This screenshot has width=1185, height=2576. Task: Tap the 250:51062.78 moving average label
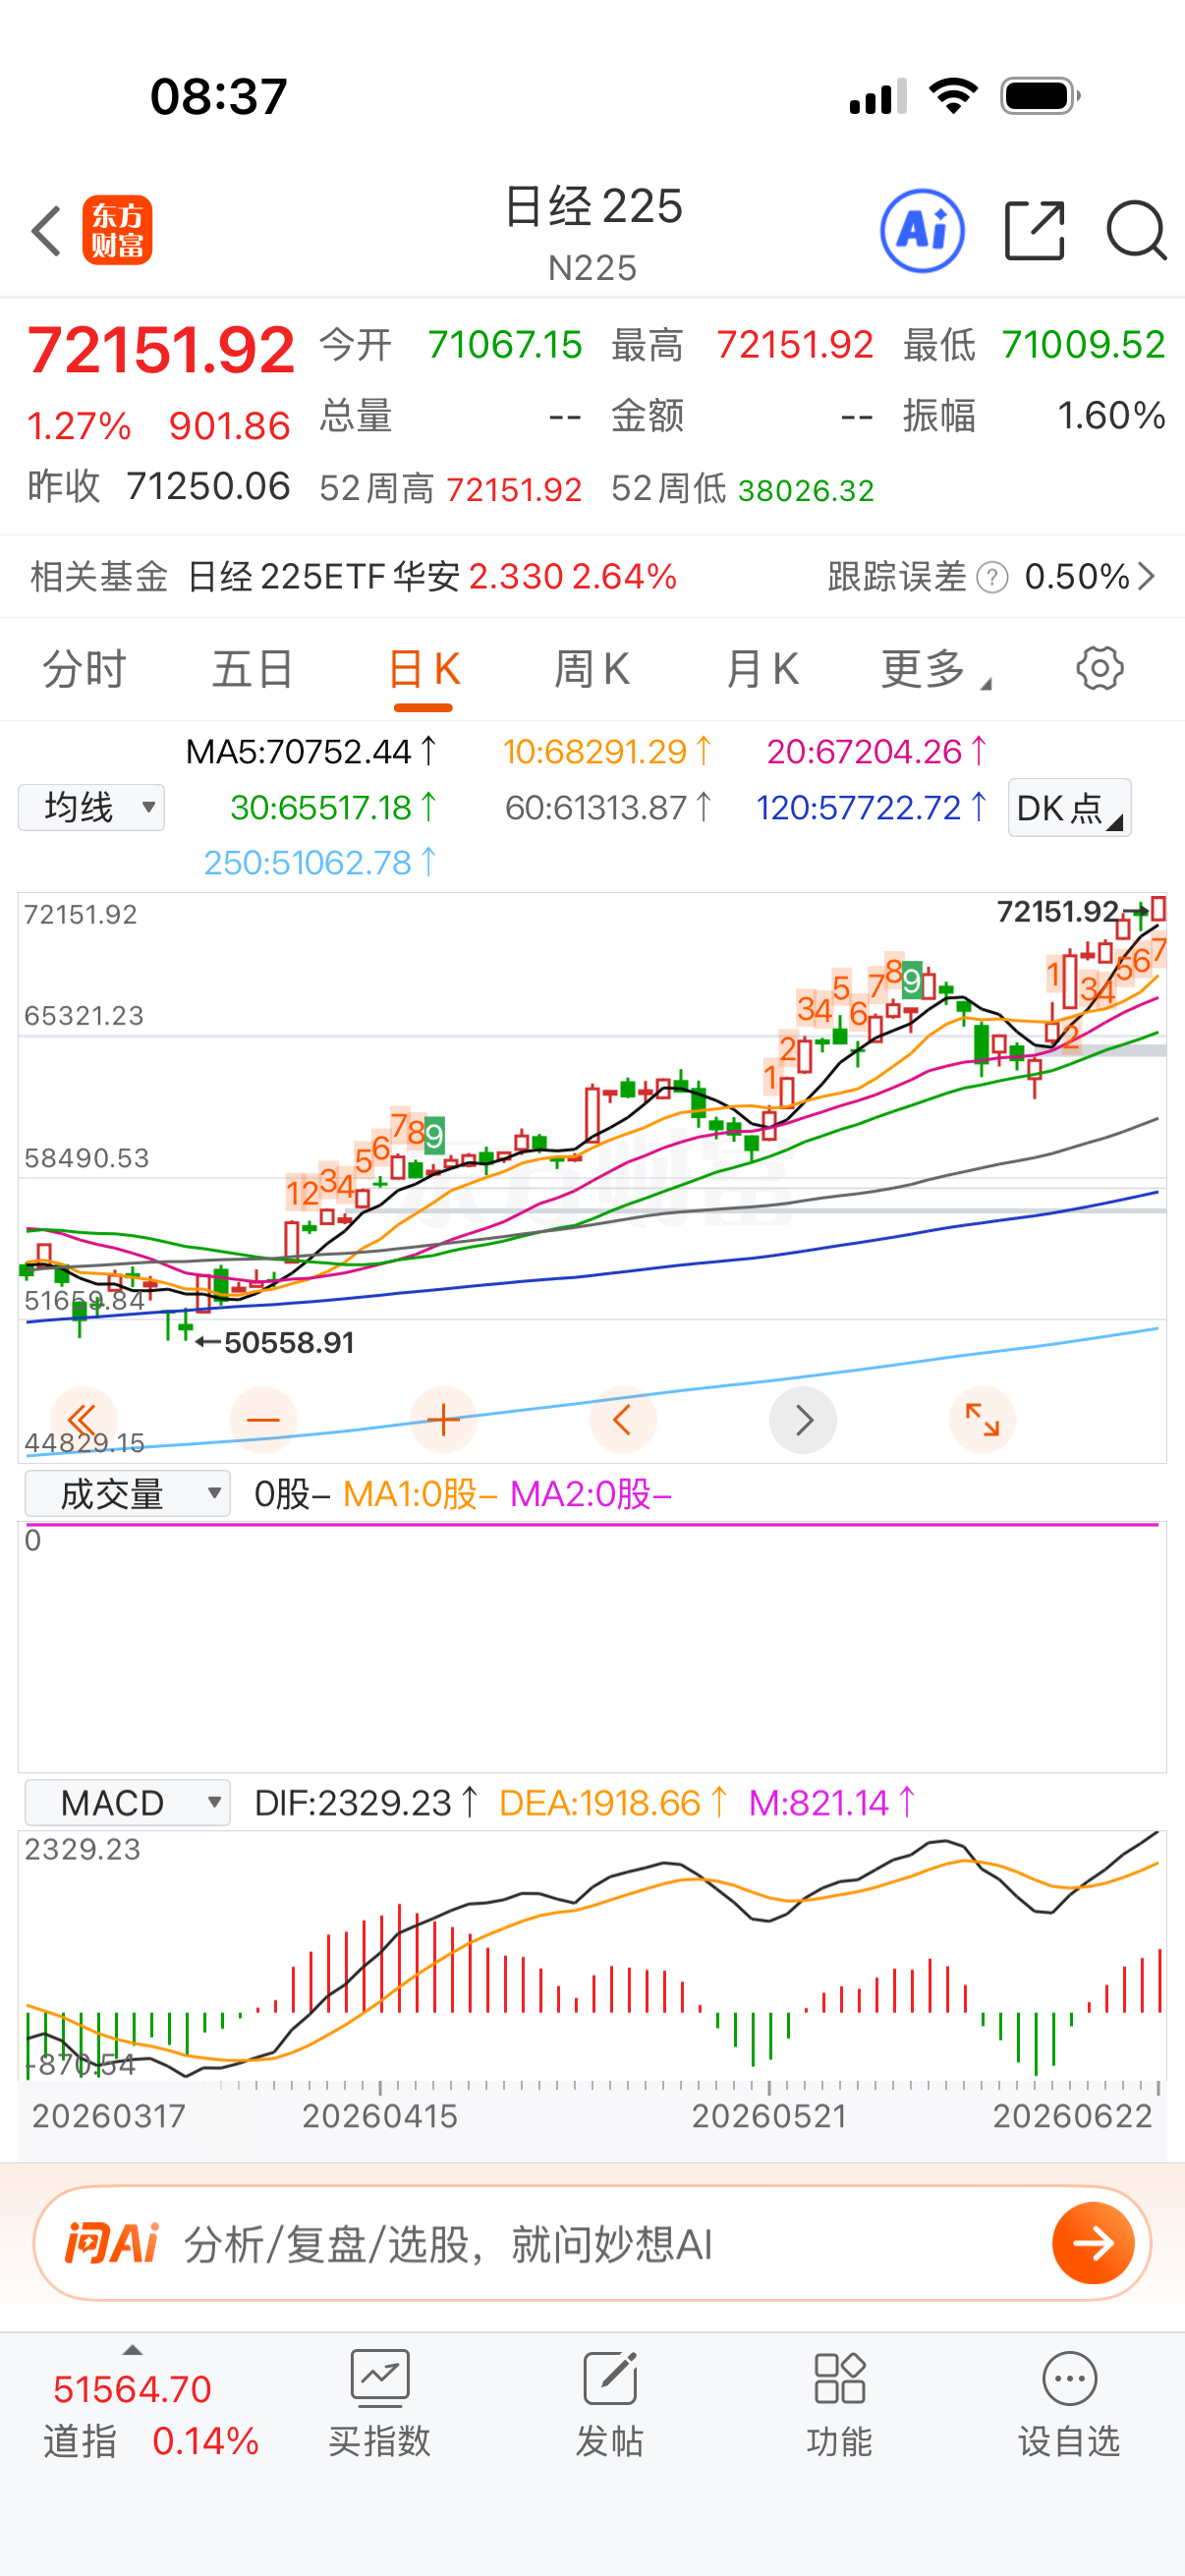click(320, 863)
